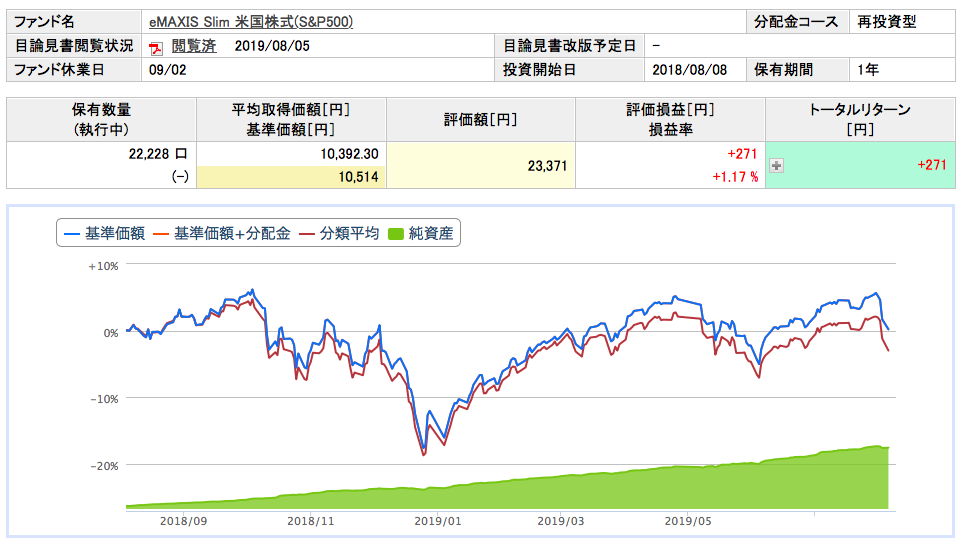
Task: Select the prospectus viewing date 2019/08/05
Action: click(x=272, y=46)
